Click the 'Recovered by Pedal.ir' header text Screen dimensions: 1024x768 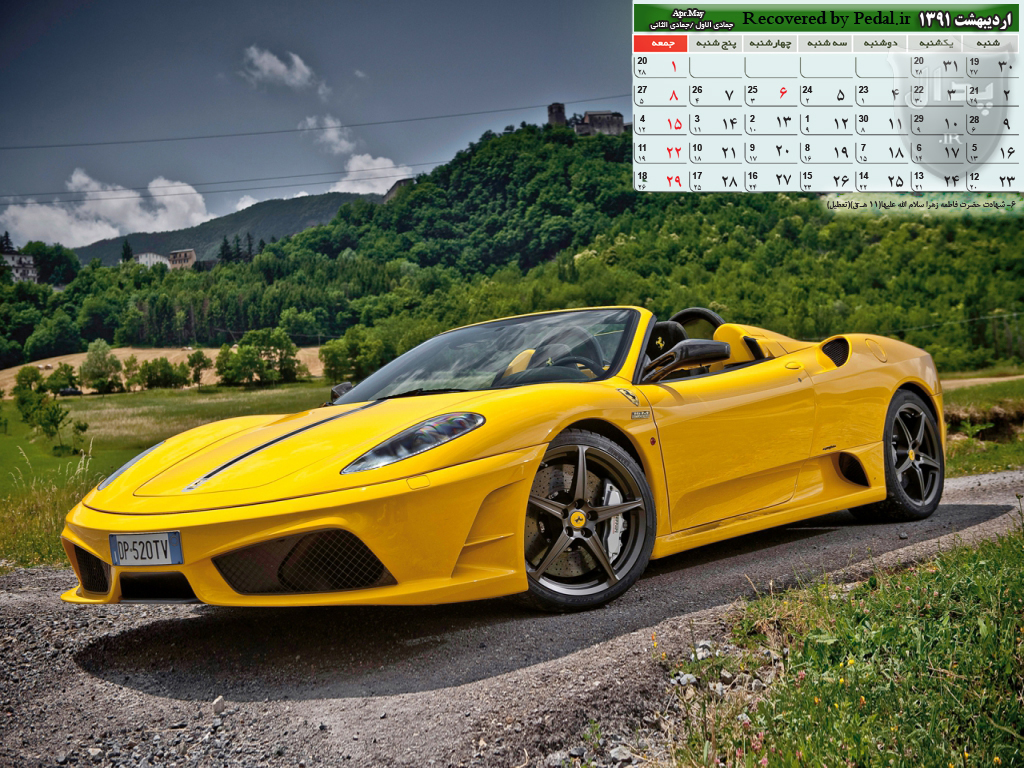pos(825,18)
